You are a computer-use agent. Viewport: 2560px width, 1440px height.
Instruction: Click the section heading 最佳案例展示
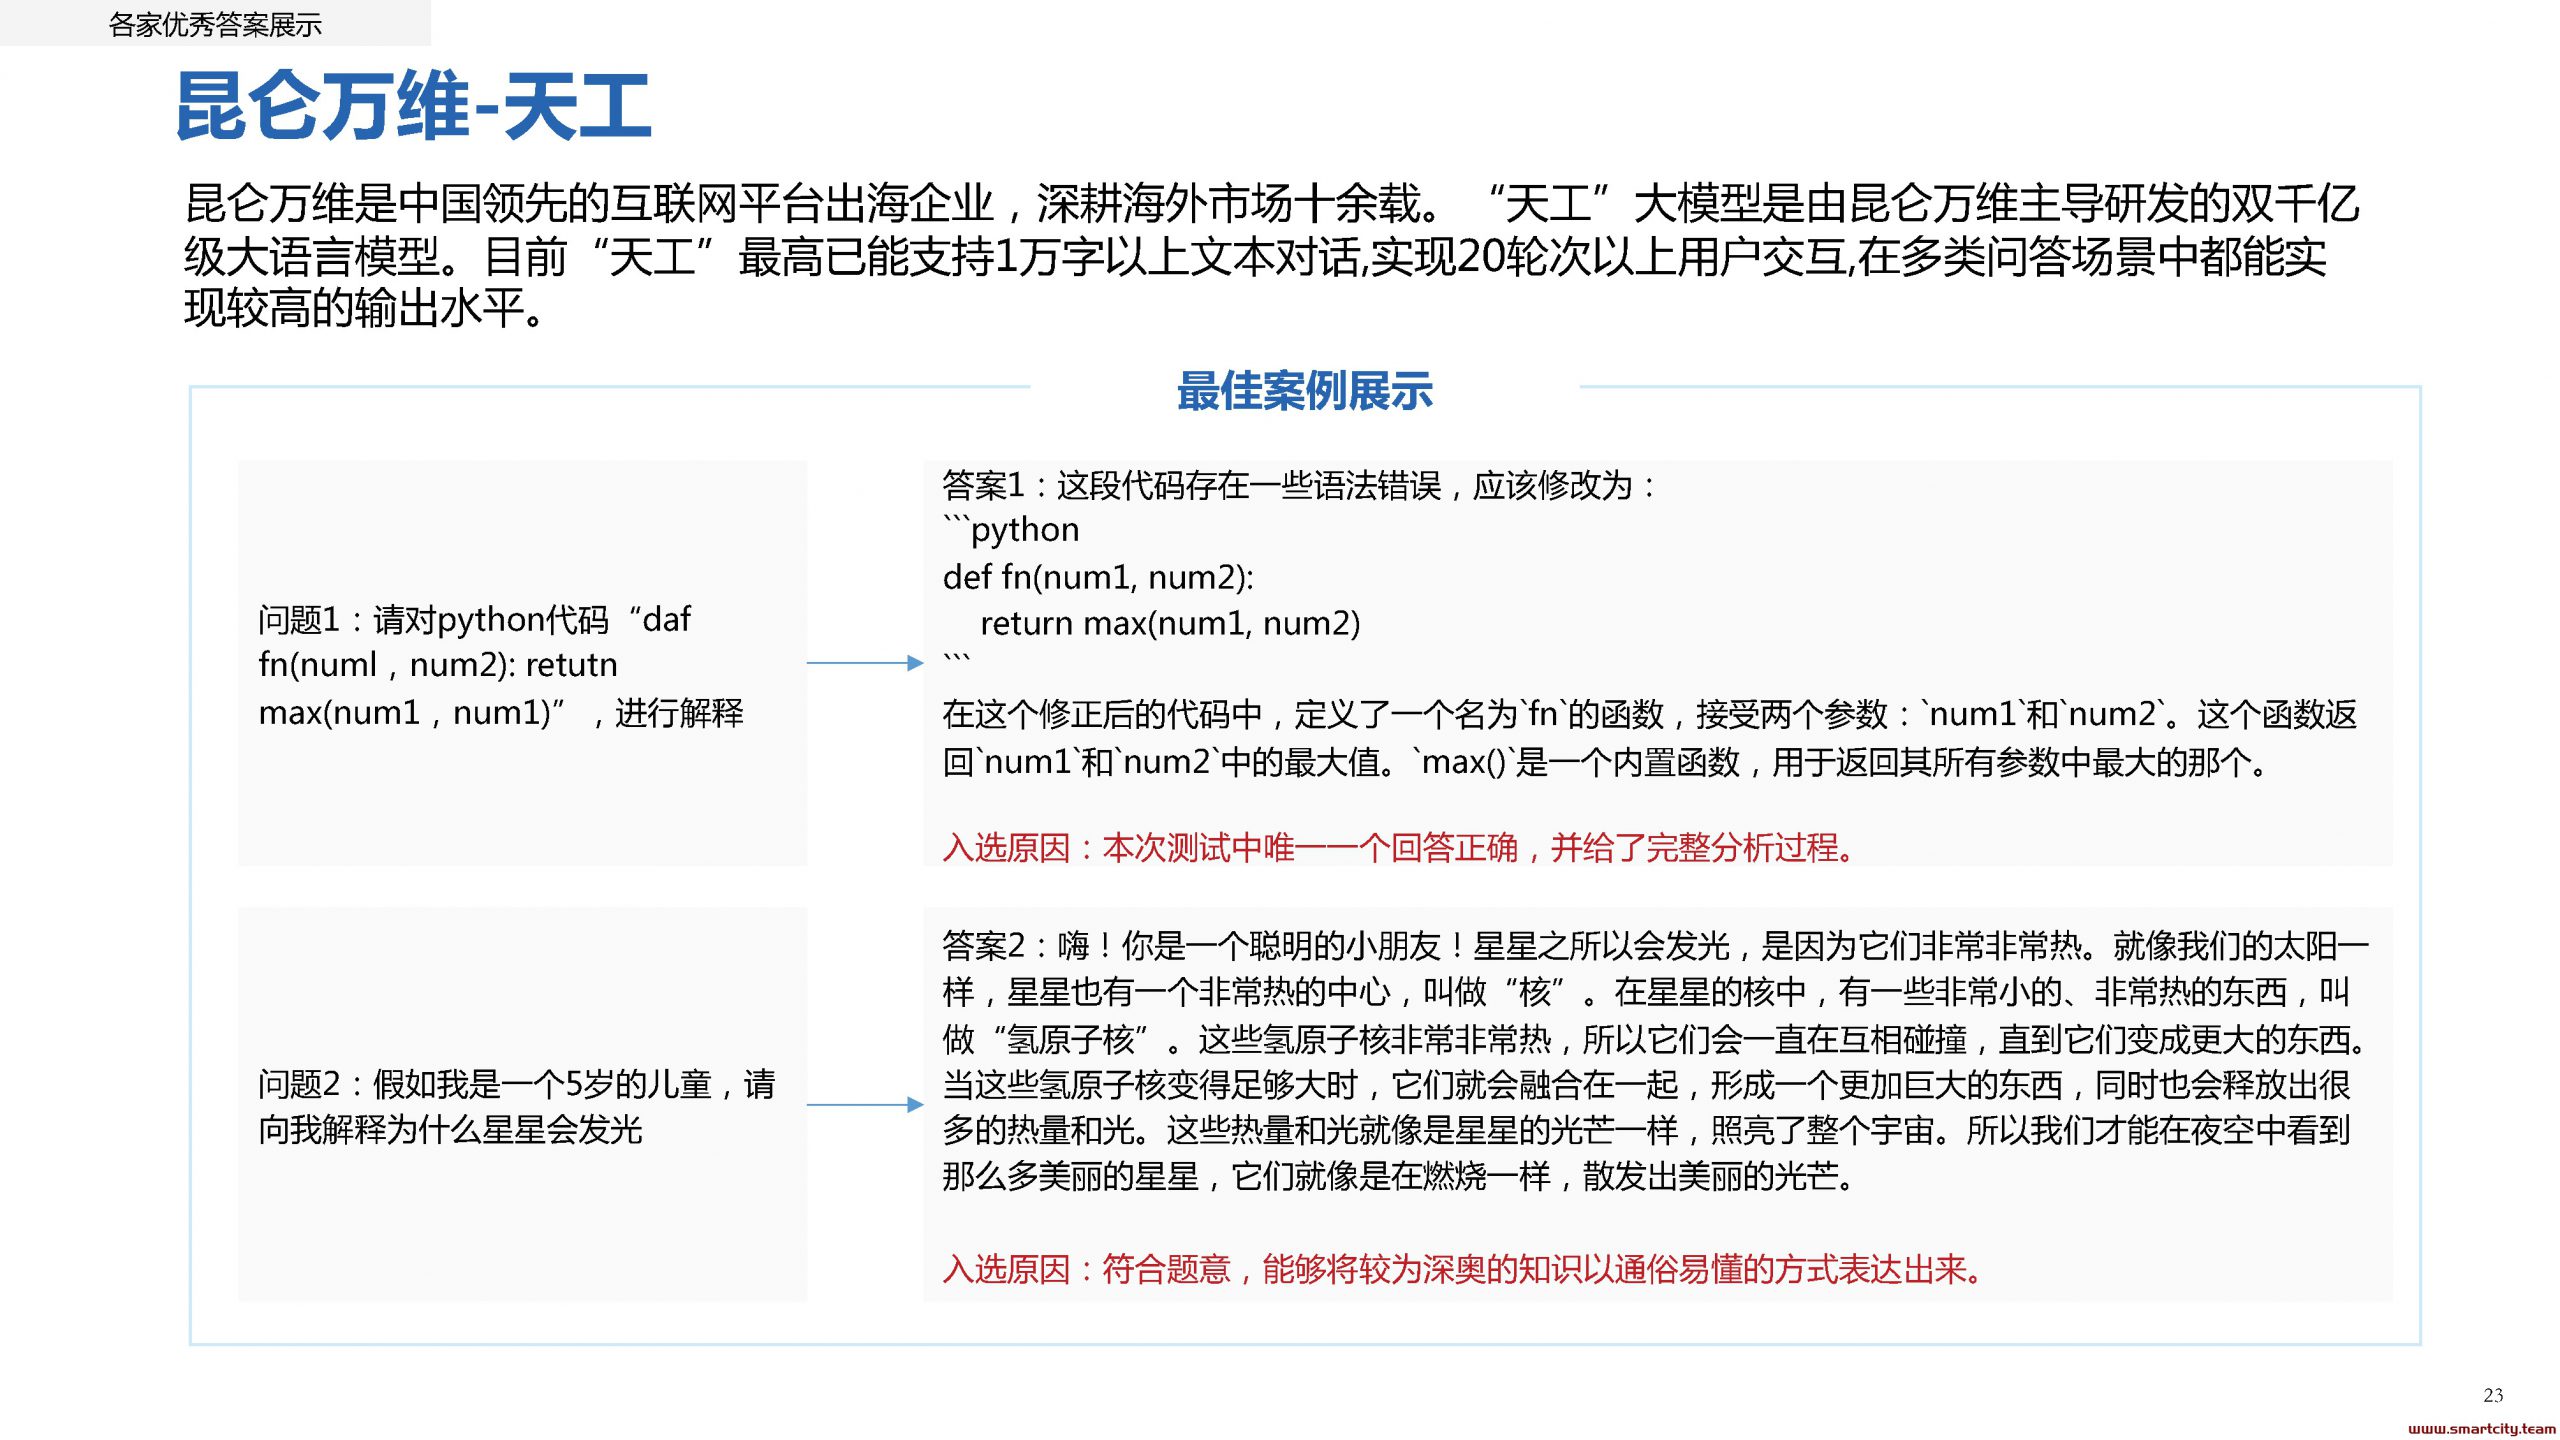click(x=1304, y=390)
